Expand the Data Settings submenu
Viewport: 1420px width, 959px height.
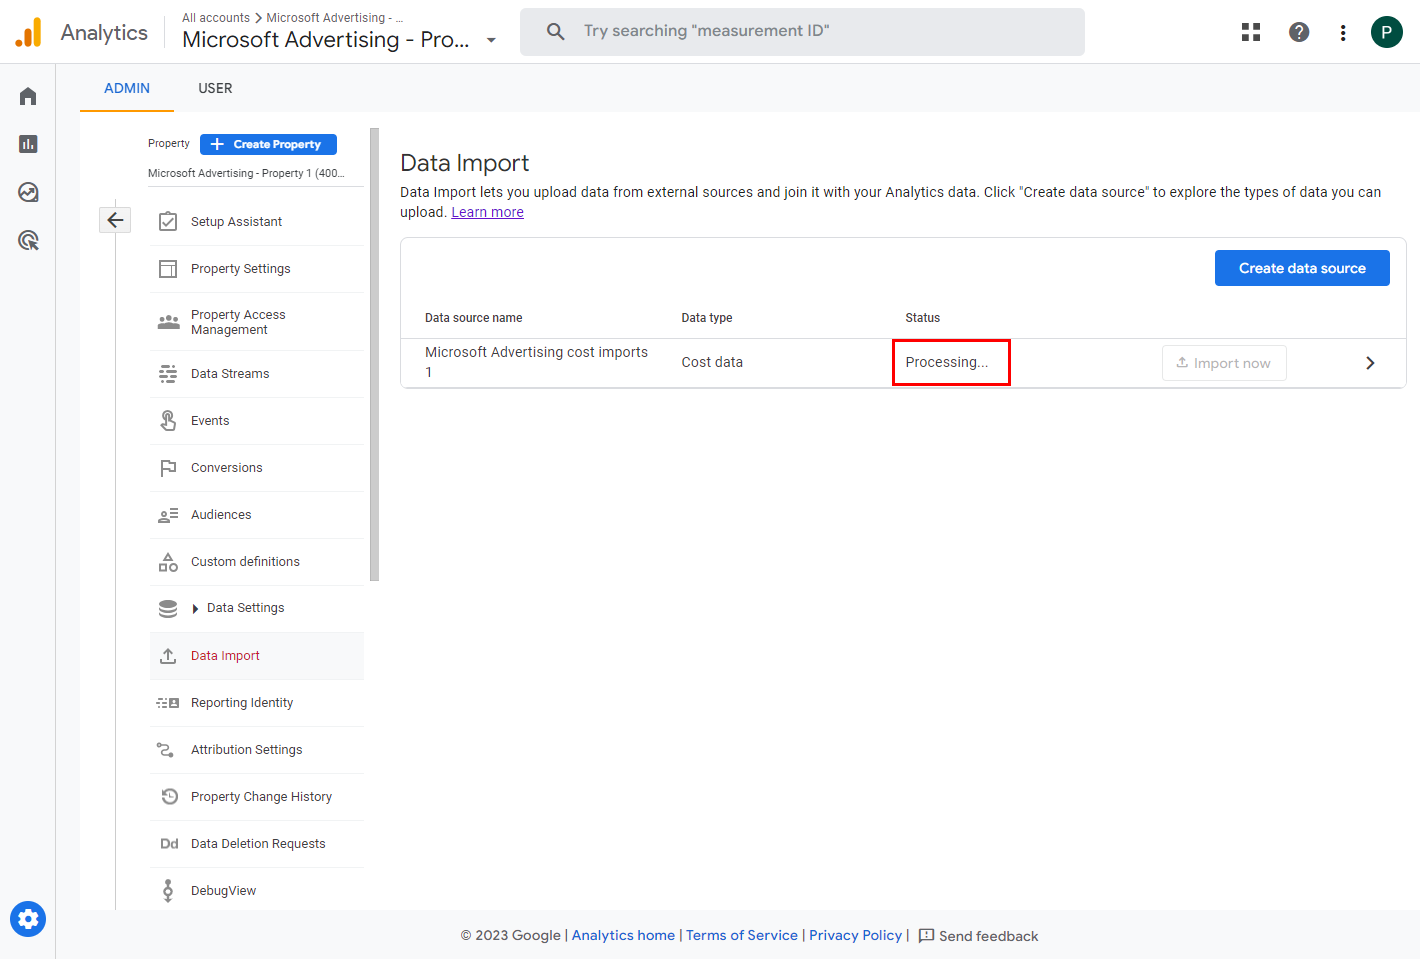[x=196, y=608]
